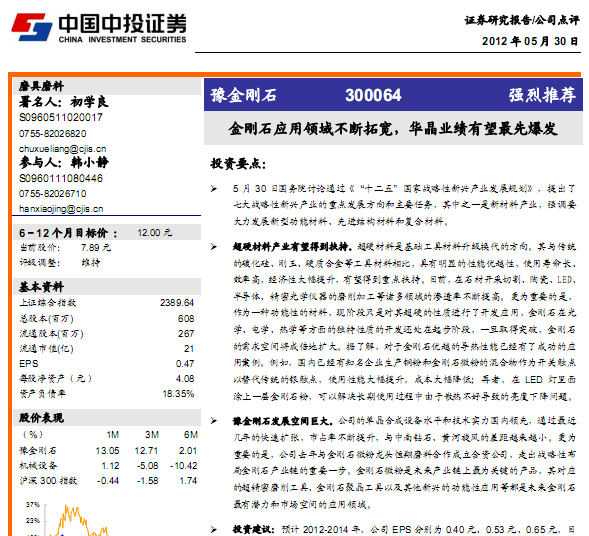The height and width of the screenshot is (536, 589).
Task: Click the red and blue company logo
Action: (32, 27)
